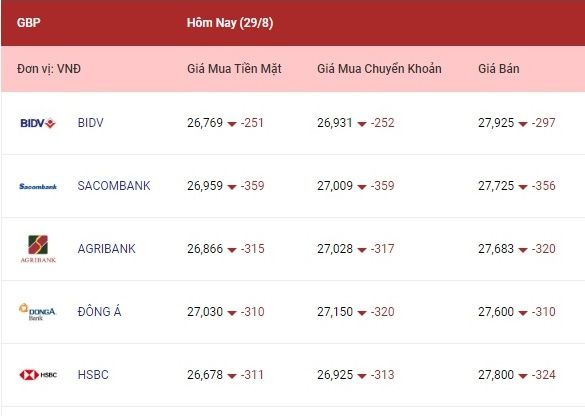
Task: Click the Agribank logo icon
Action: click(x=38, y=248)
